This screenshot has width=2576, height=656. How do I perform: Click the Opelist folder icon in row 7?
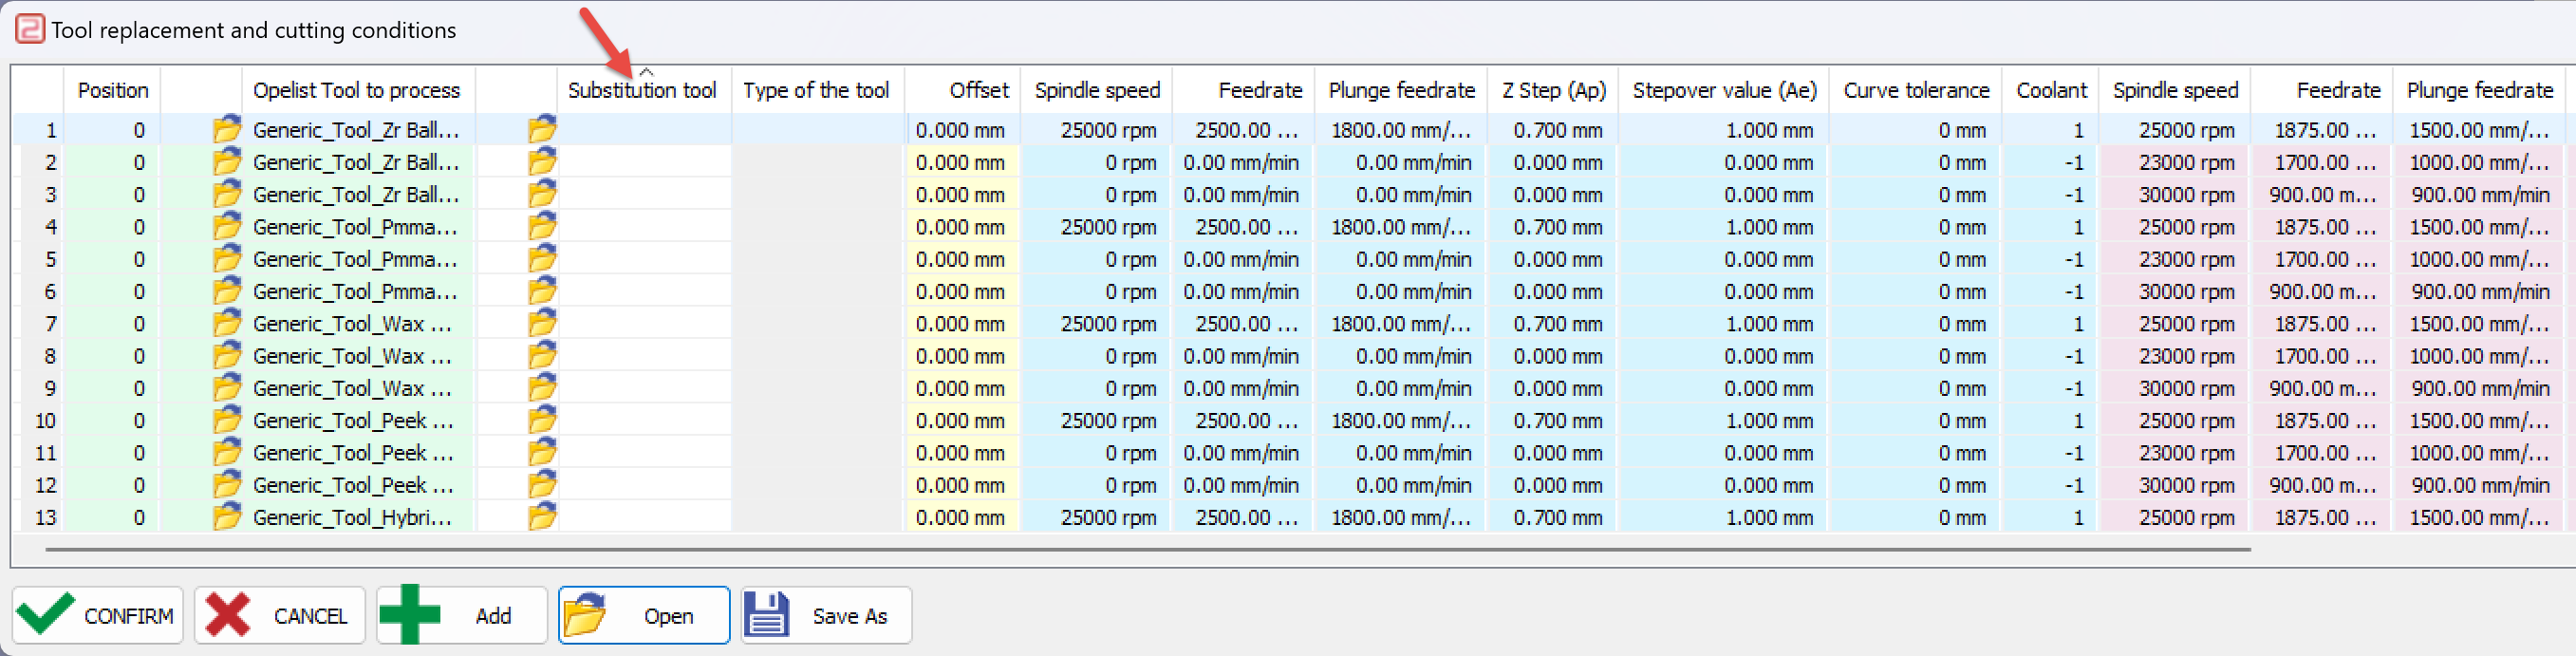[x=227, y=323]
